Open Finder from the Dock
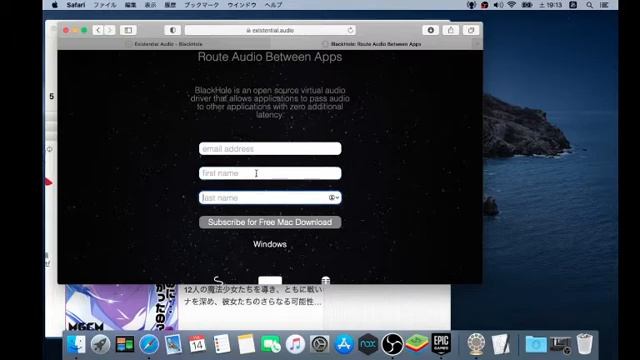640x360 pixels. (x=76, y=344)
